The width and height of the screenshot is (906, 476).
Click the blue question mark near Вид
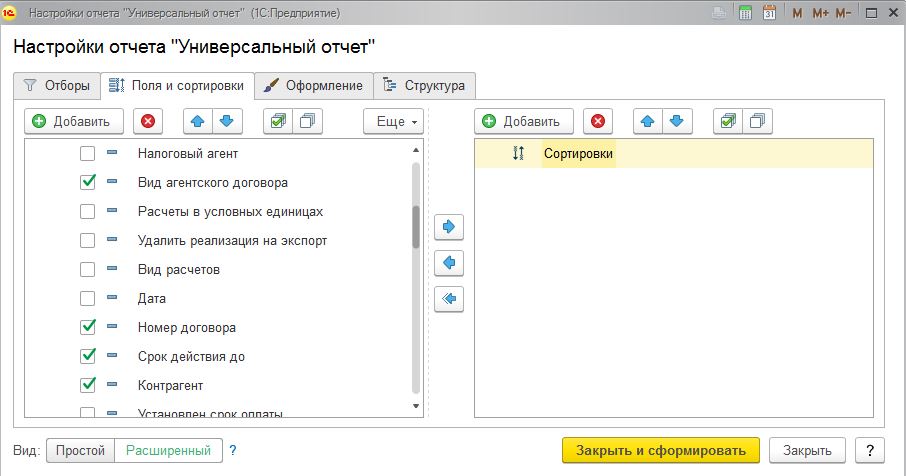tap(233, 450)
